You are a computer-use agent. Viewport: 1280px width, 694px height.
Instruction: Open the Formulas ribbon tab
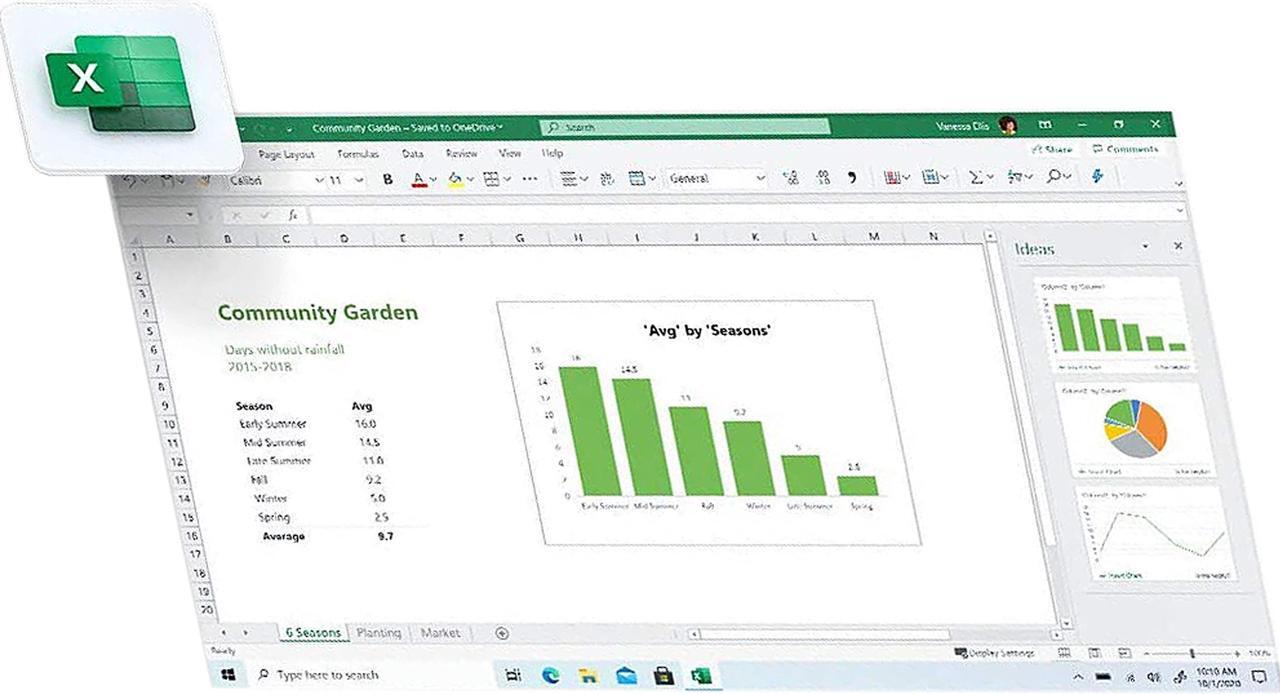357,154
